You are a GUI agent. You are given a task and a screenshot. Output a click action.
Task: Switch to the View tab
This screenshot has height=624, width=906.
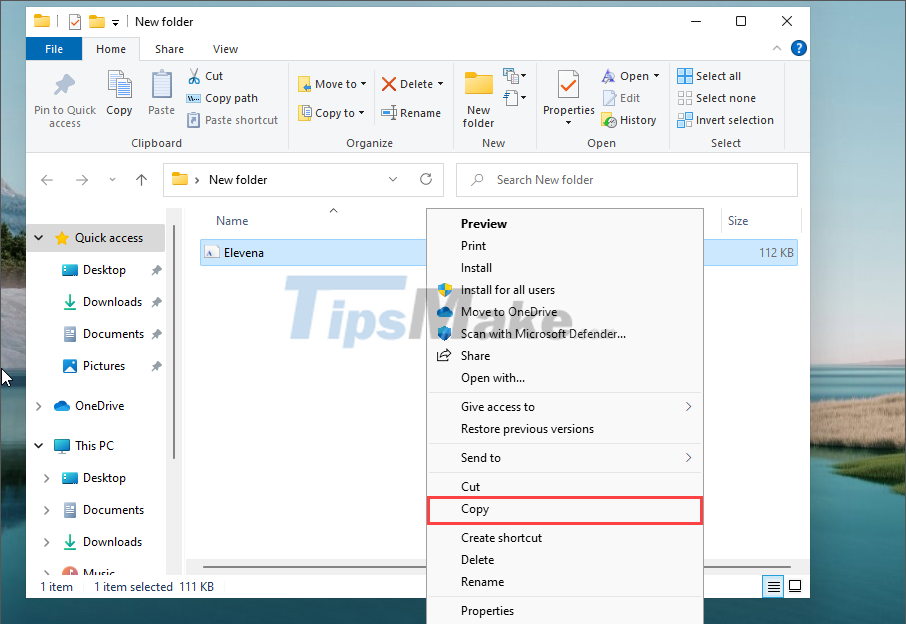click(x=225, y=48)
